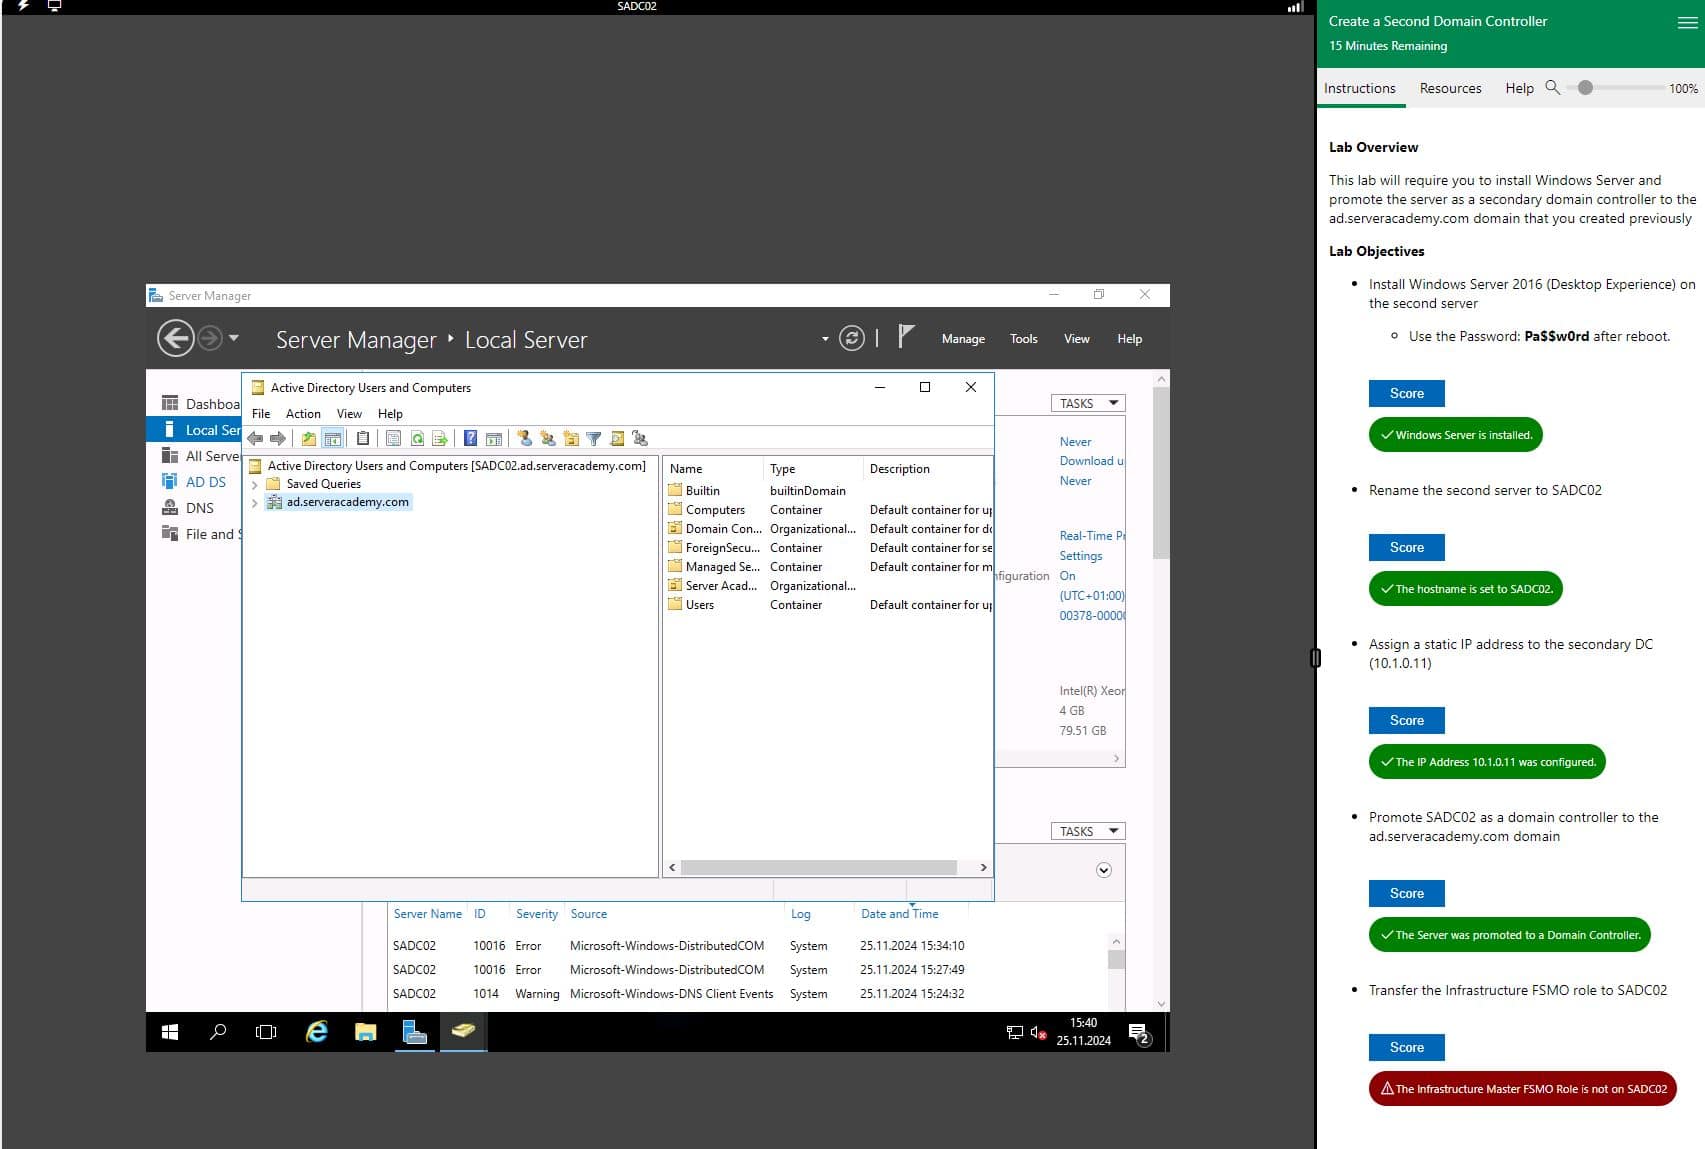This screenshot has width=1705, height=1149.
Task: Toggle Show/Hide Console Tree toolbar icon
Action: [x=332, y=439]
